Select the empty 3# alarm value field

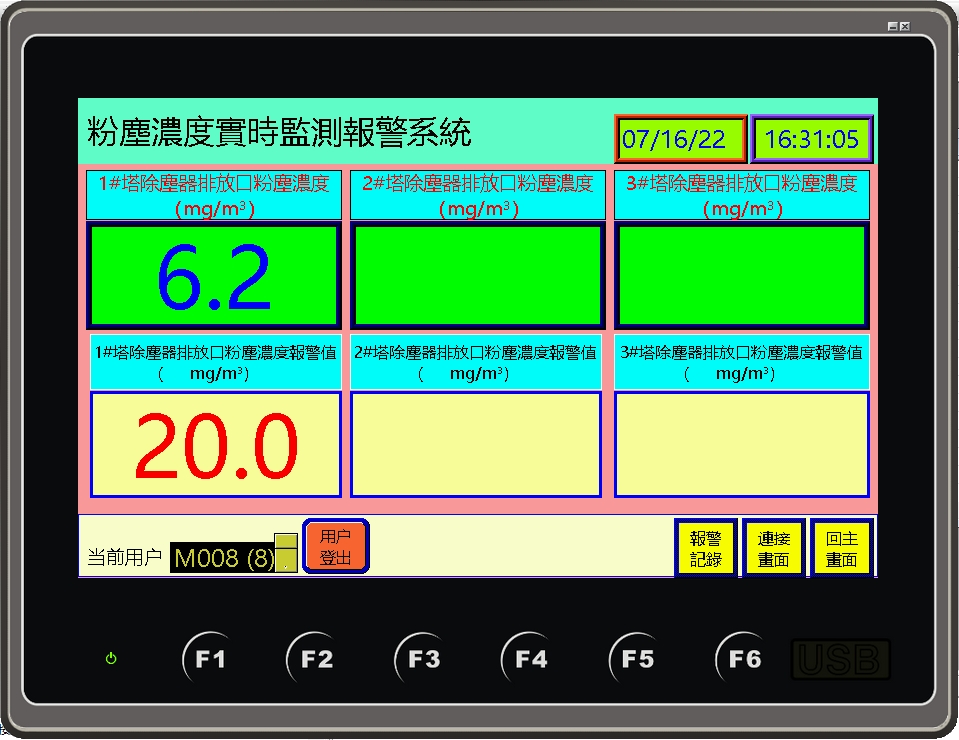click(x=741, y=445)
